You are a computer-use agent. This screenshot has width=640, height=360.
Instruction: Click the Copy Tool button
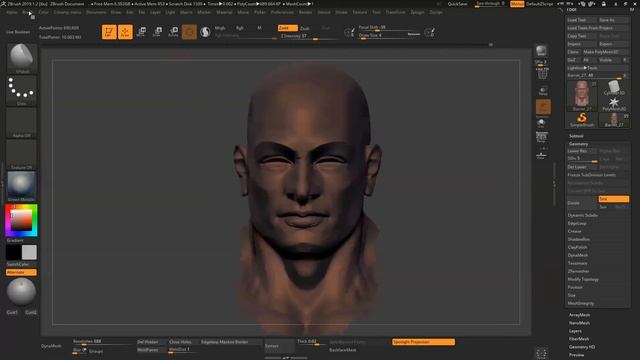(x=582, y=36)
